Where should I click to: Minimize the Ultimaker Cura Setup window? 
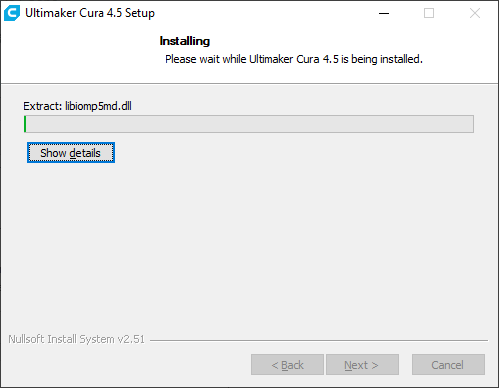tap(384, 13)
